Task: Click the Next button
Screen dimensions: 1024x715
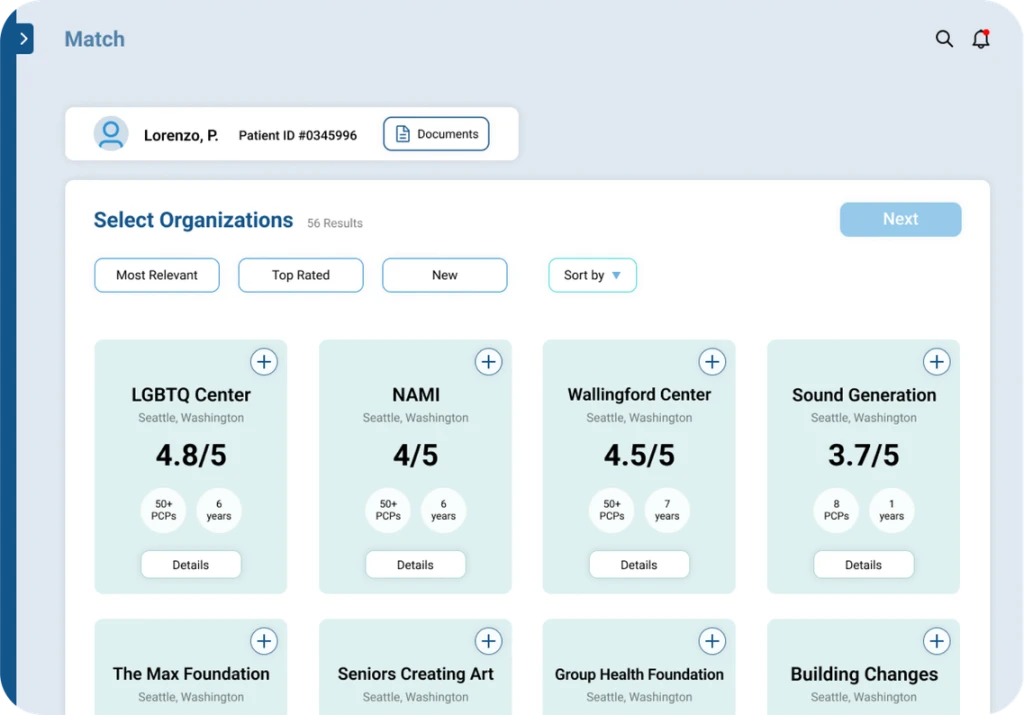Action: click(901, 219)
